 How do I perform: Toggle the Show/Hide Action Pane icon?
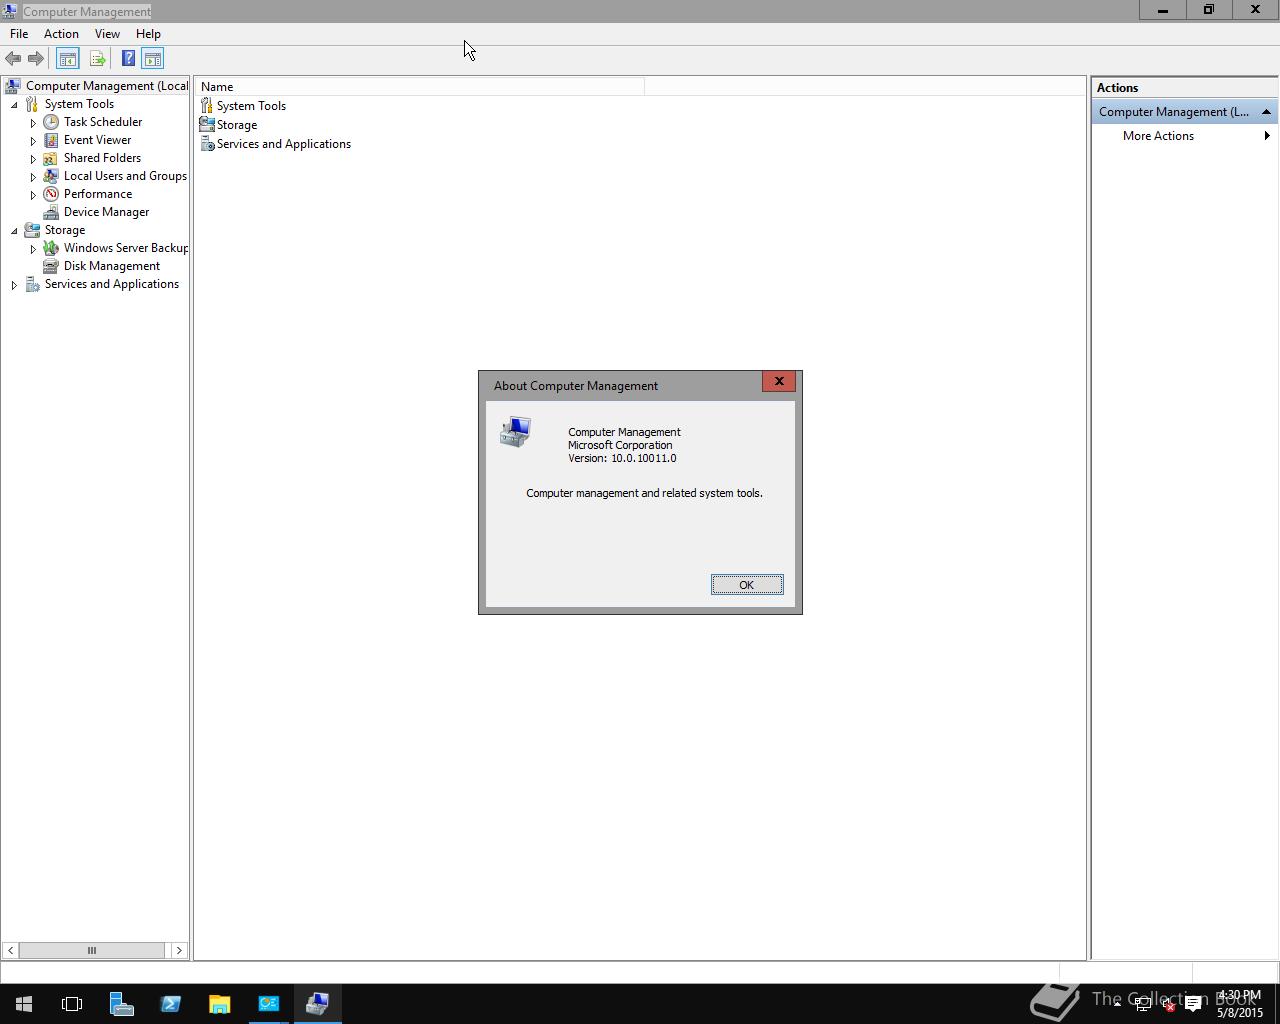click(152, 59)
